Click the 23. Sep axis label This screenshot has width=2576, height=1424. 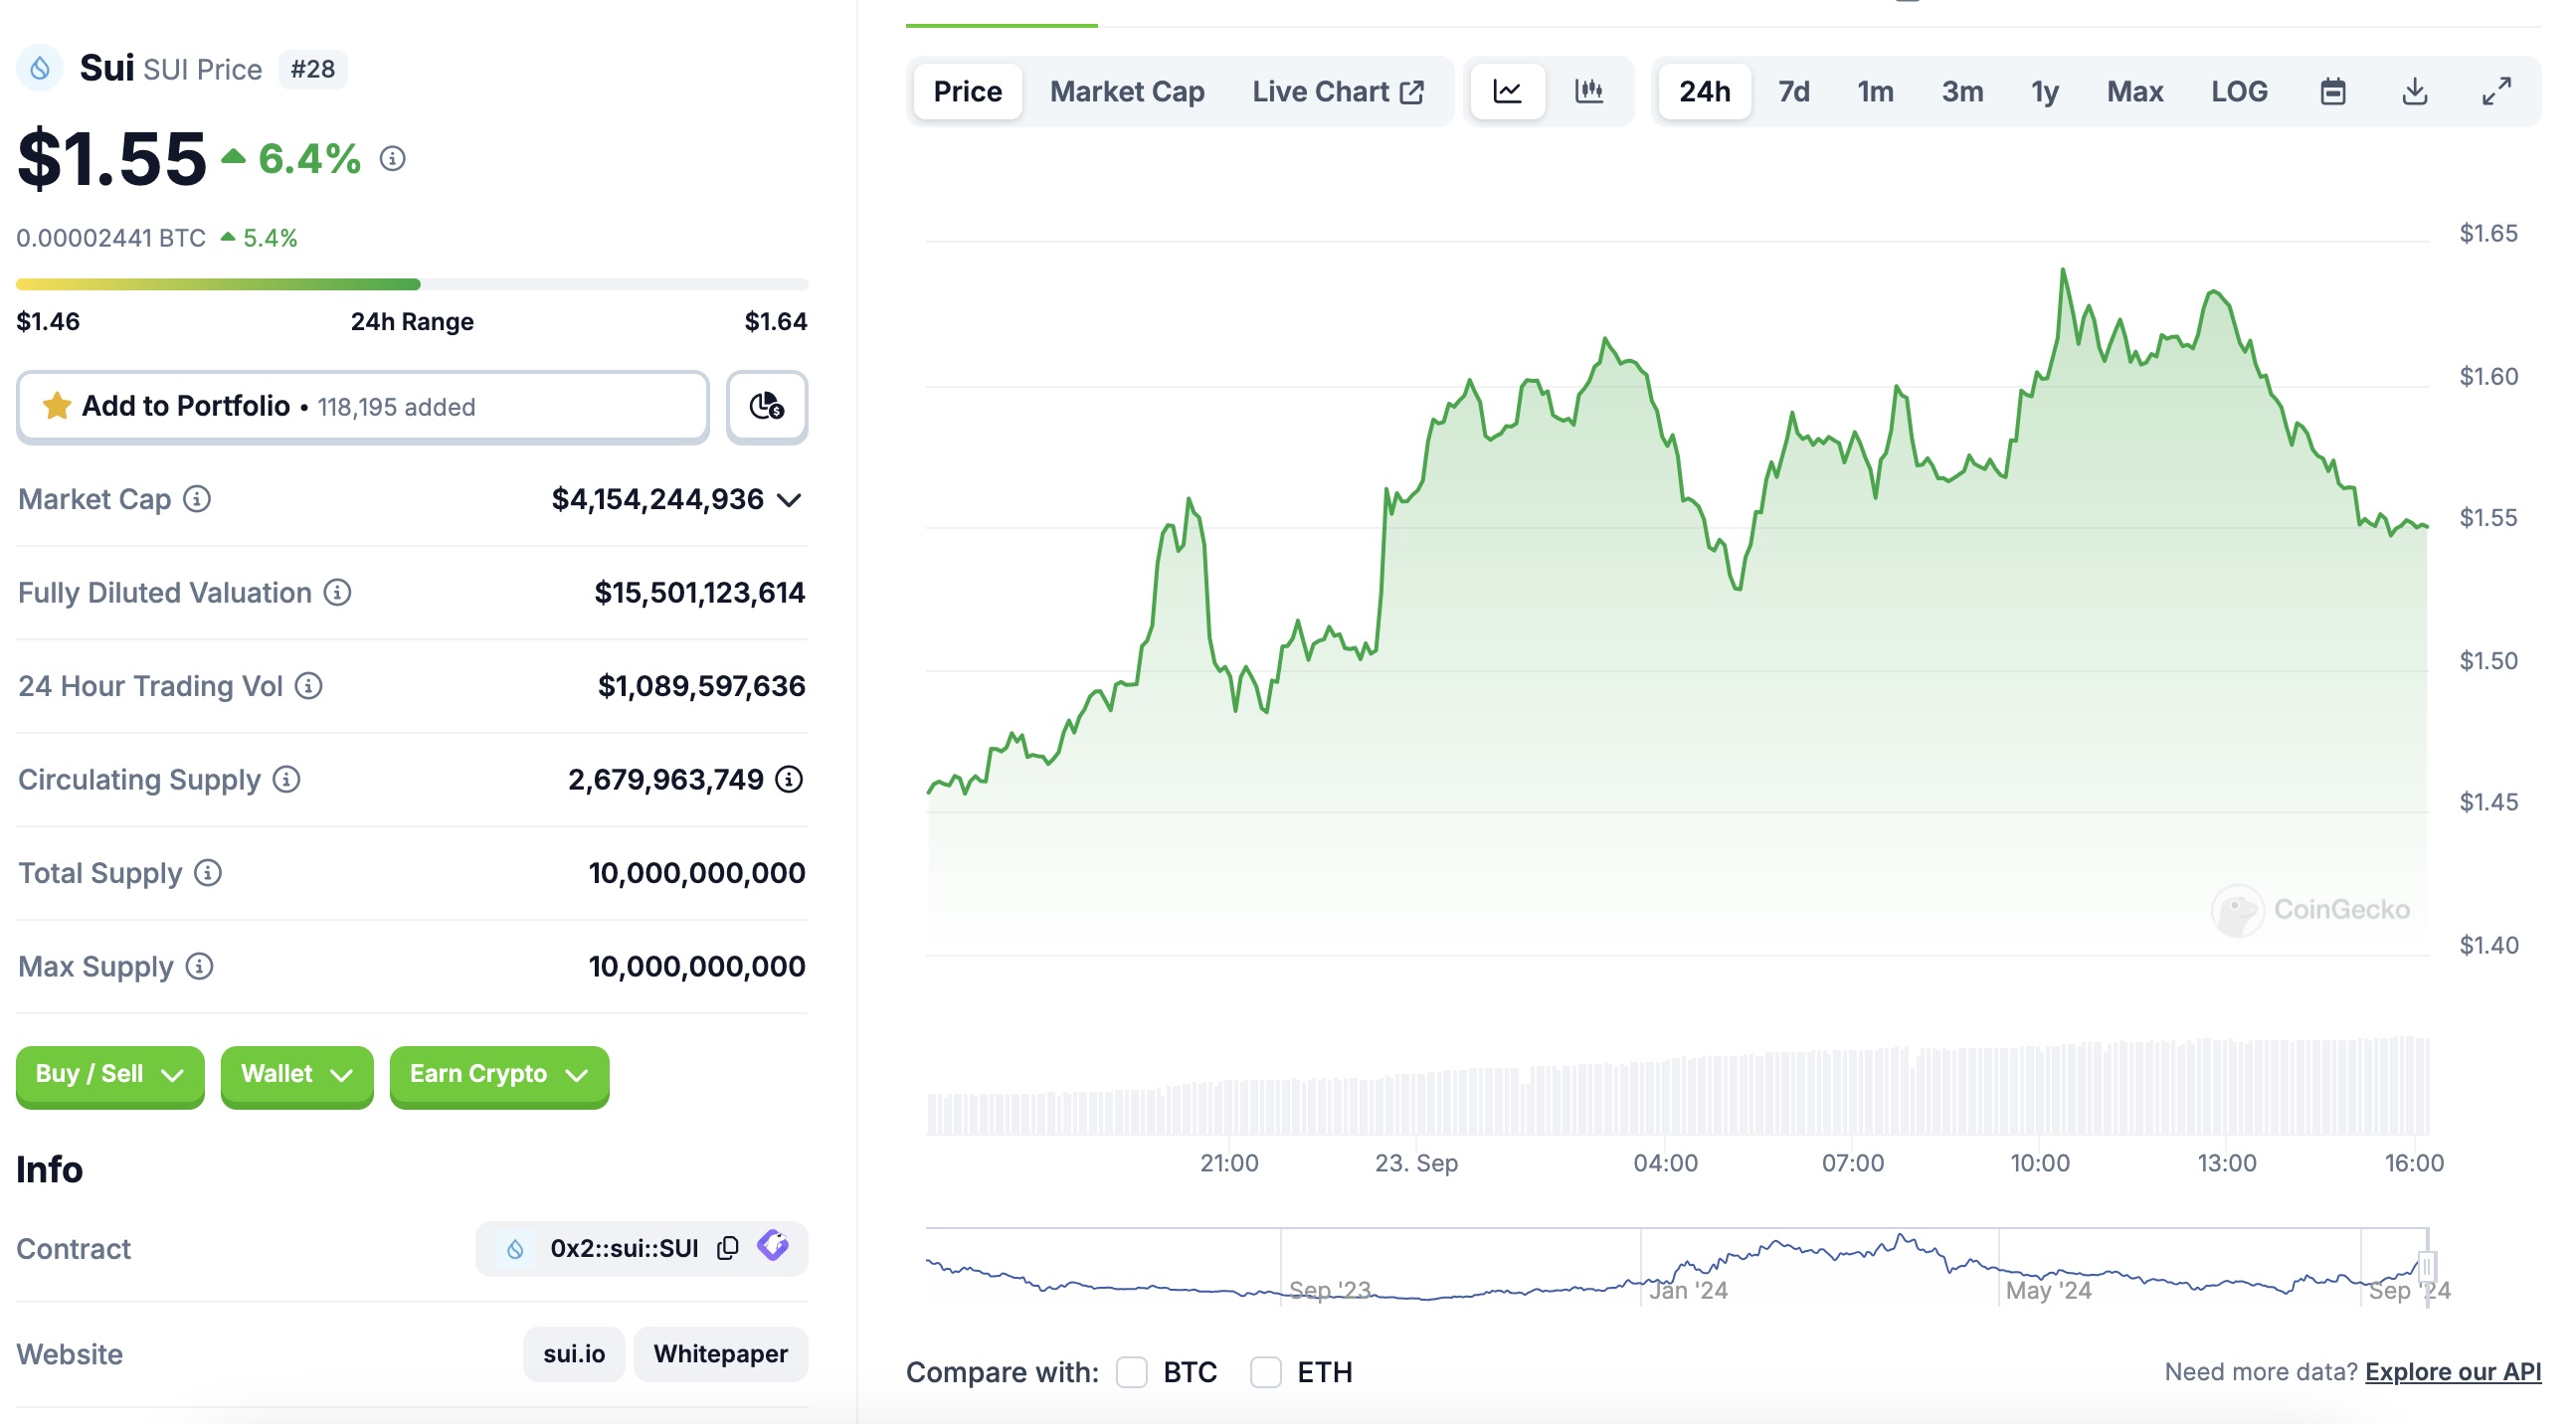tap(1416, 1163)
